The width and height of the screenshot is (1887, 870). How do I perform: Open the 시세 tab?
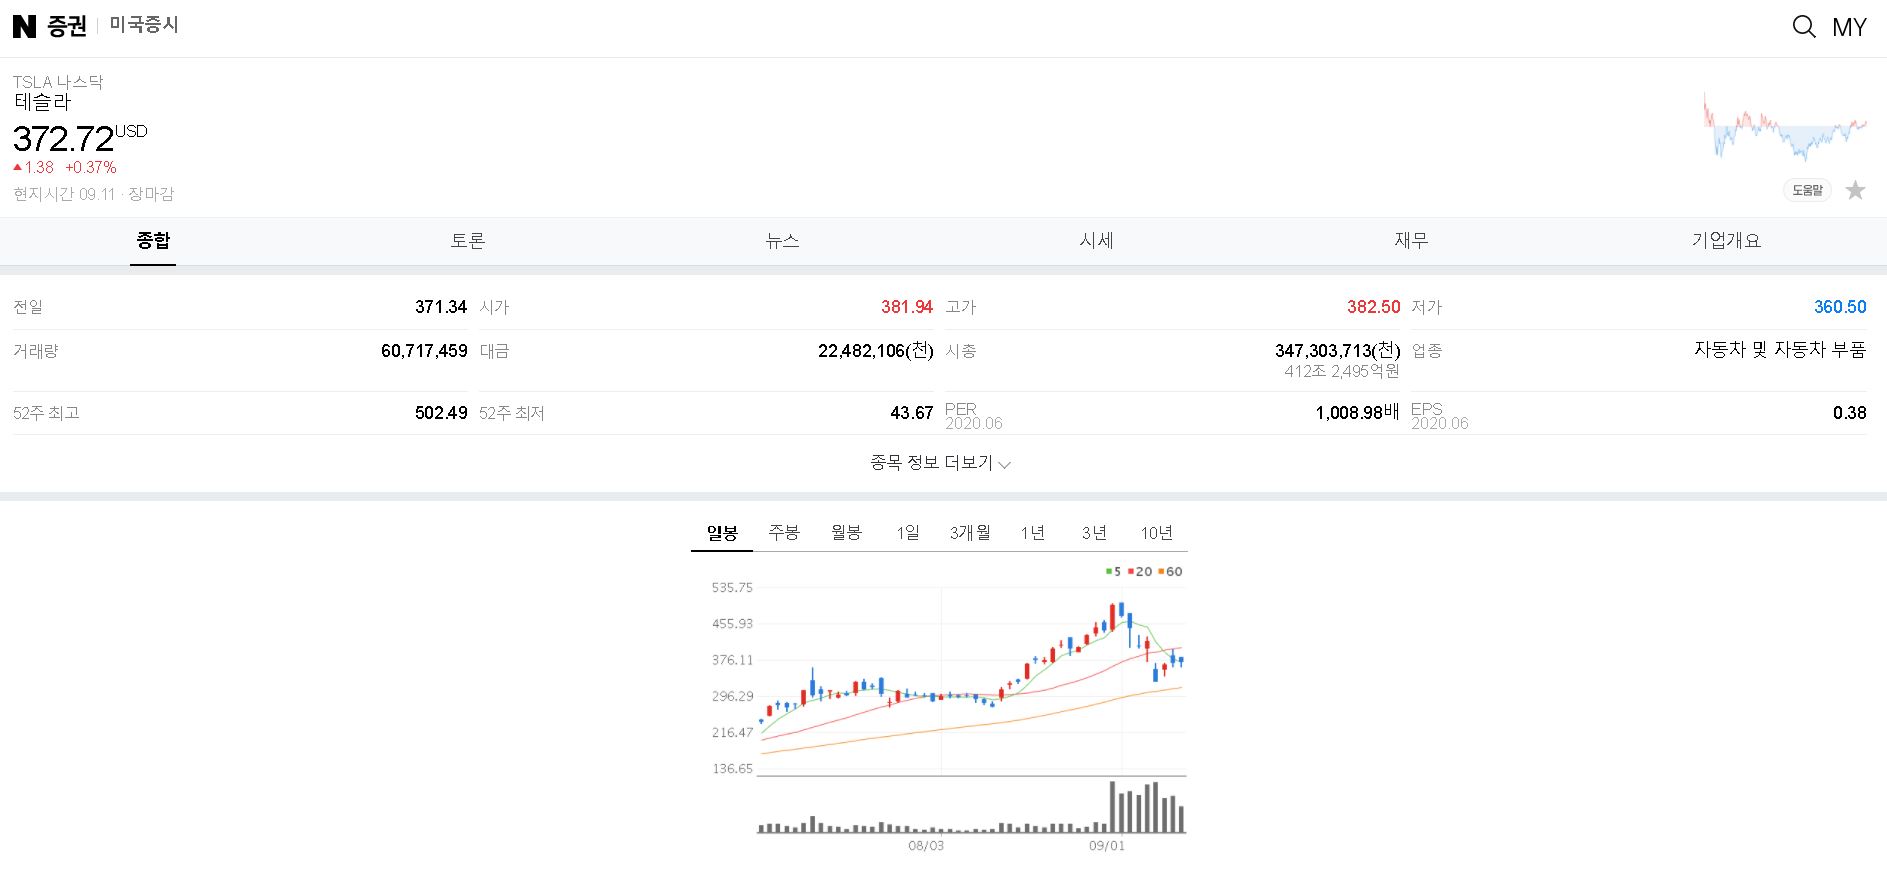click(x=1096, y=241)
